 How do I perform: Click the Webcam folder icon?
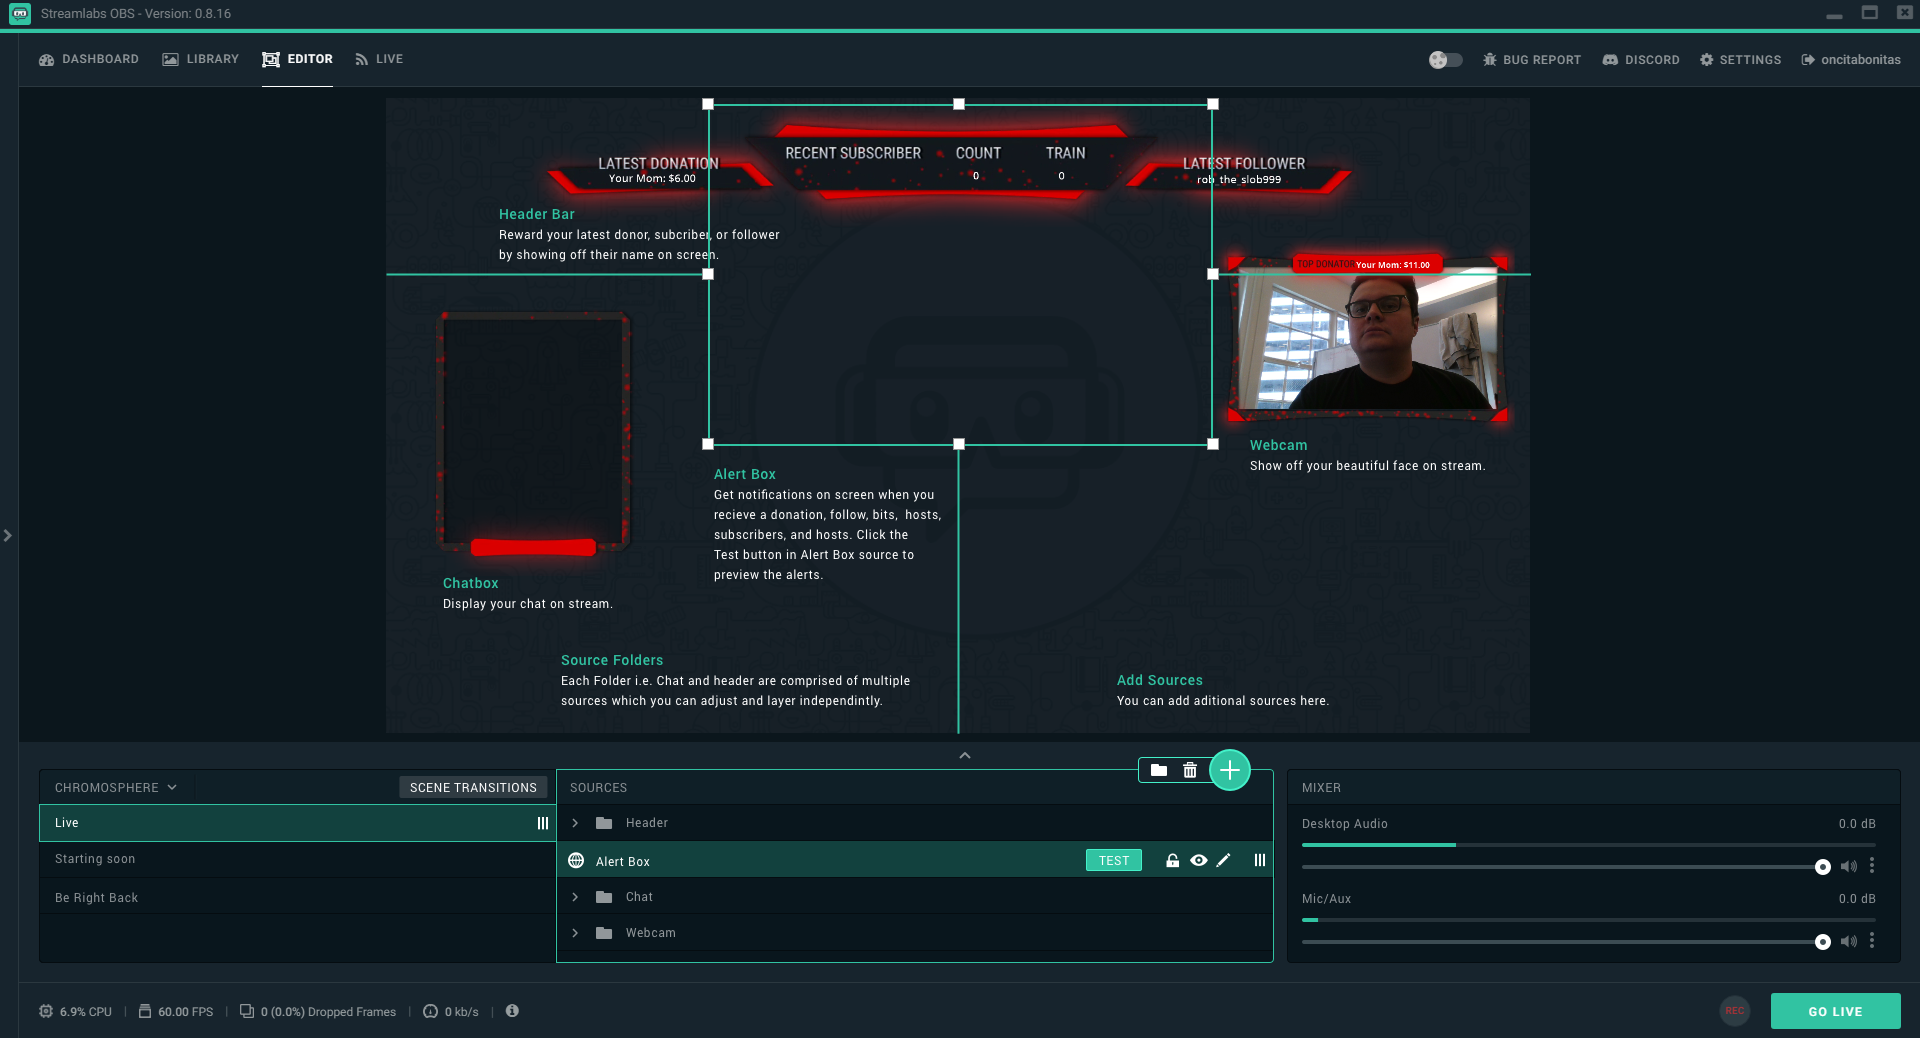coord(604,933)
